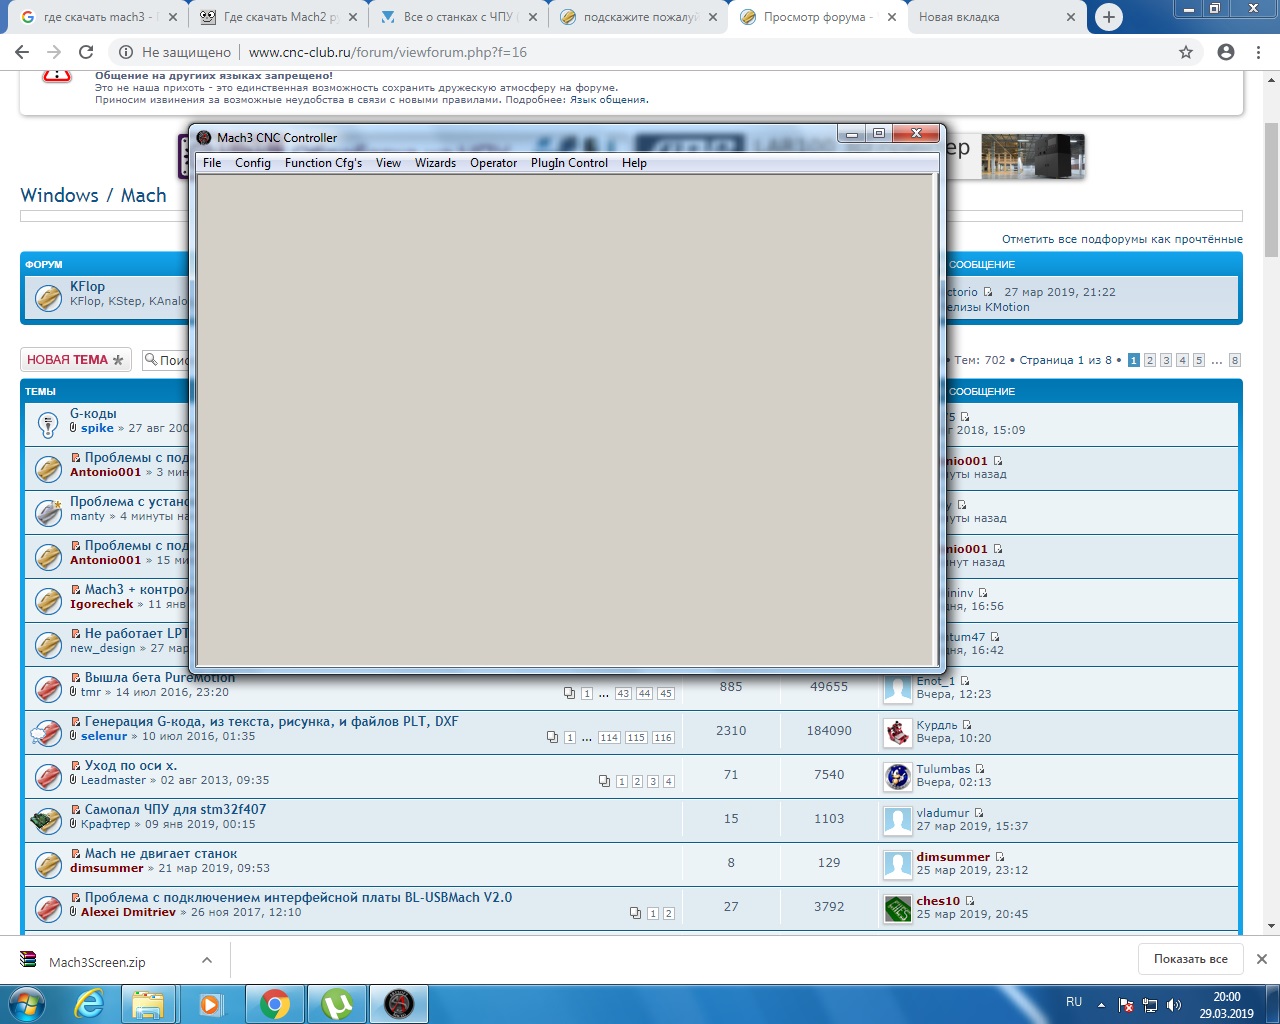Close the 'Все о станках с ЧПУ' tab

(x=532, y=17)
